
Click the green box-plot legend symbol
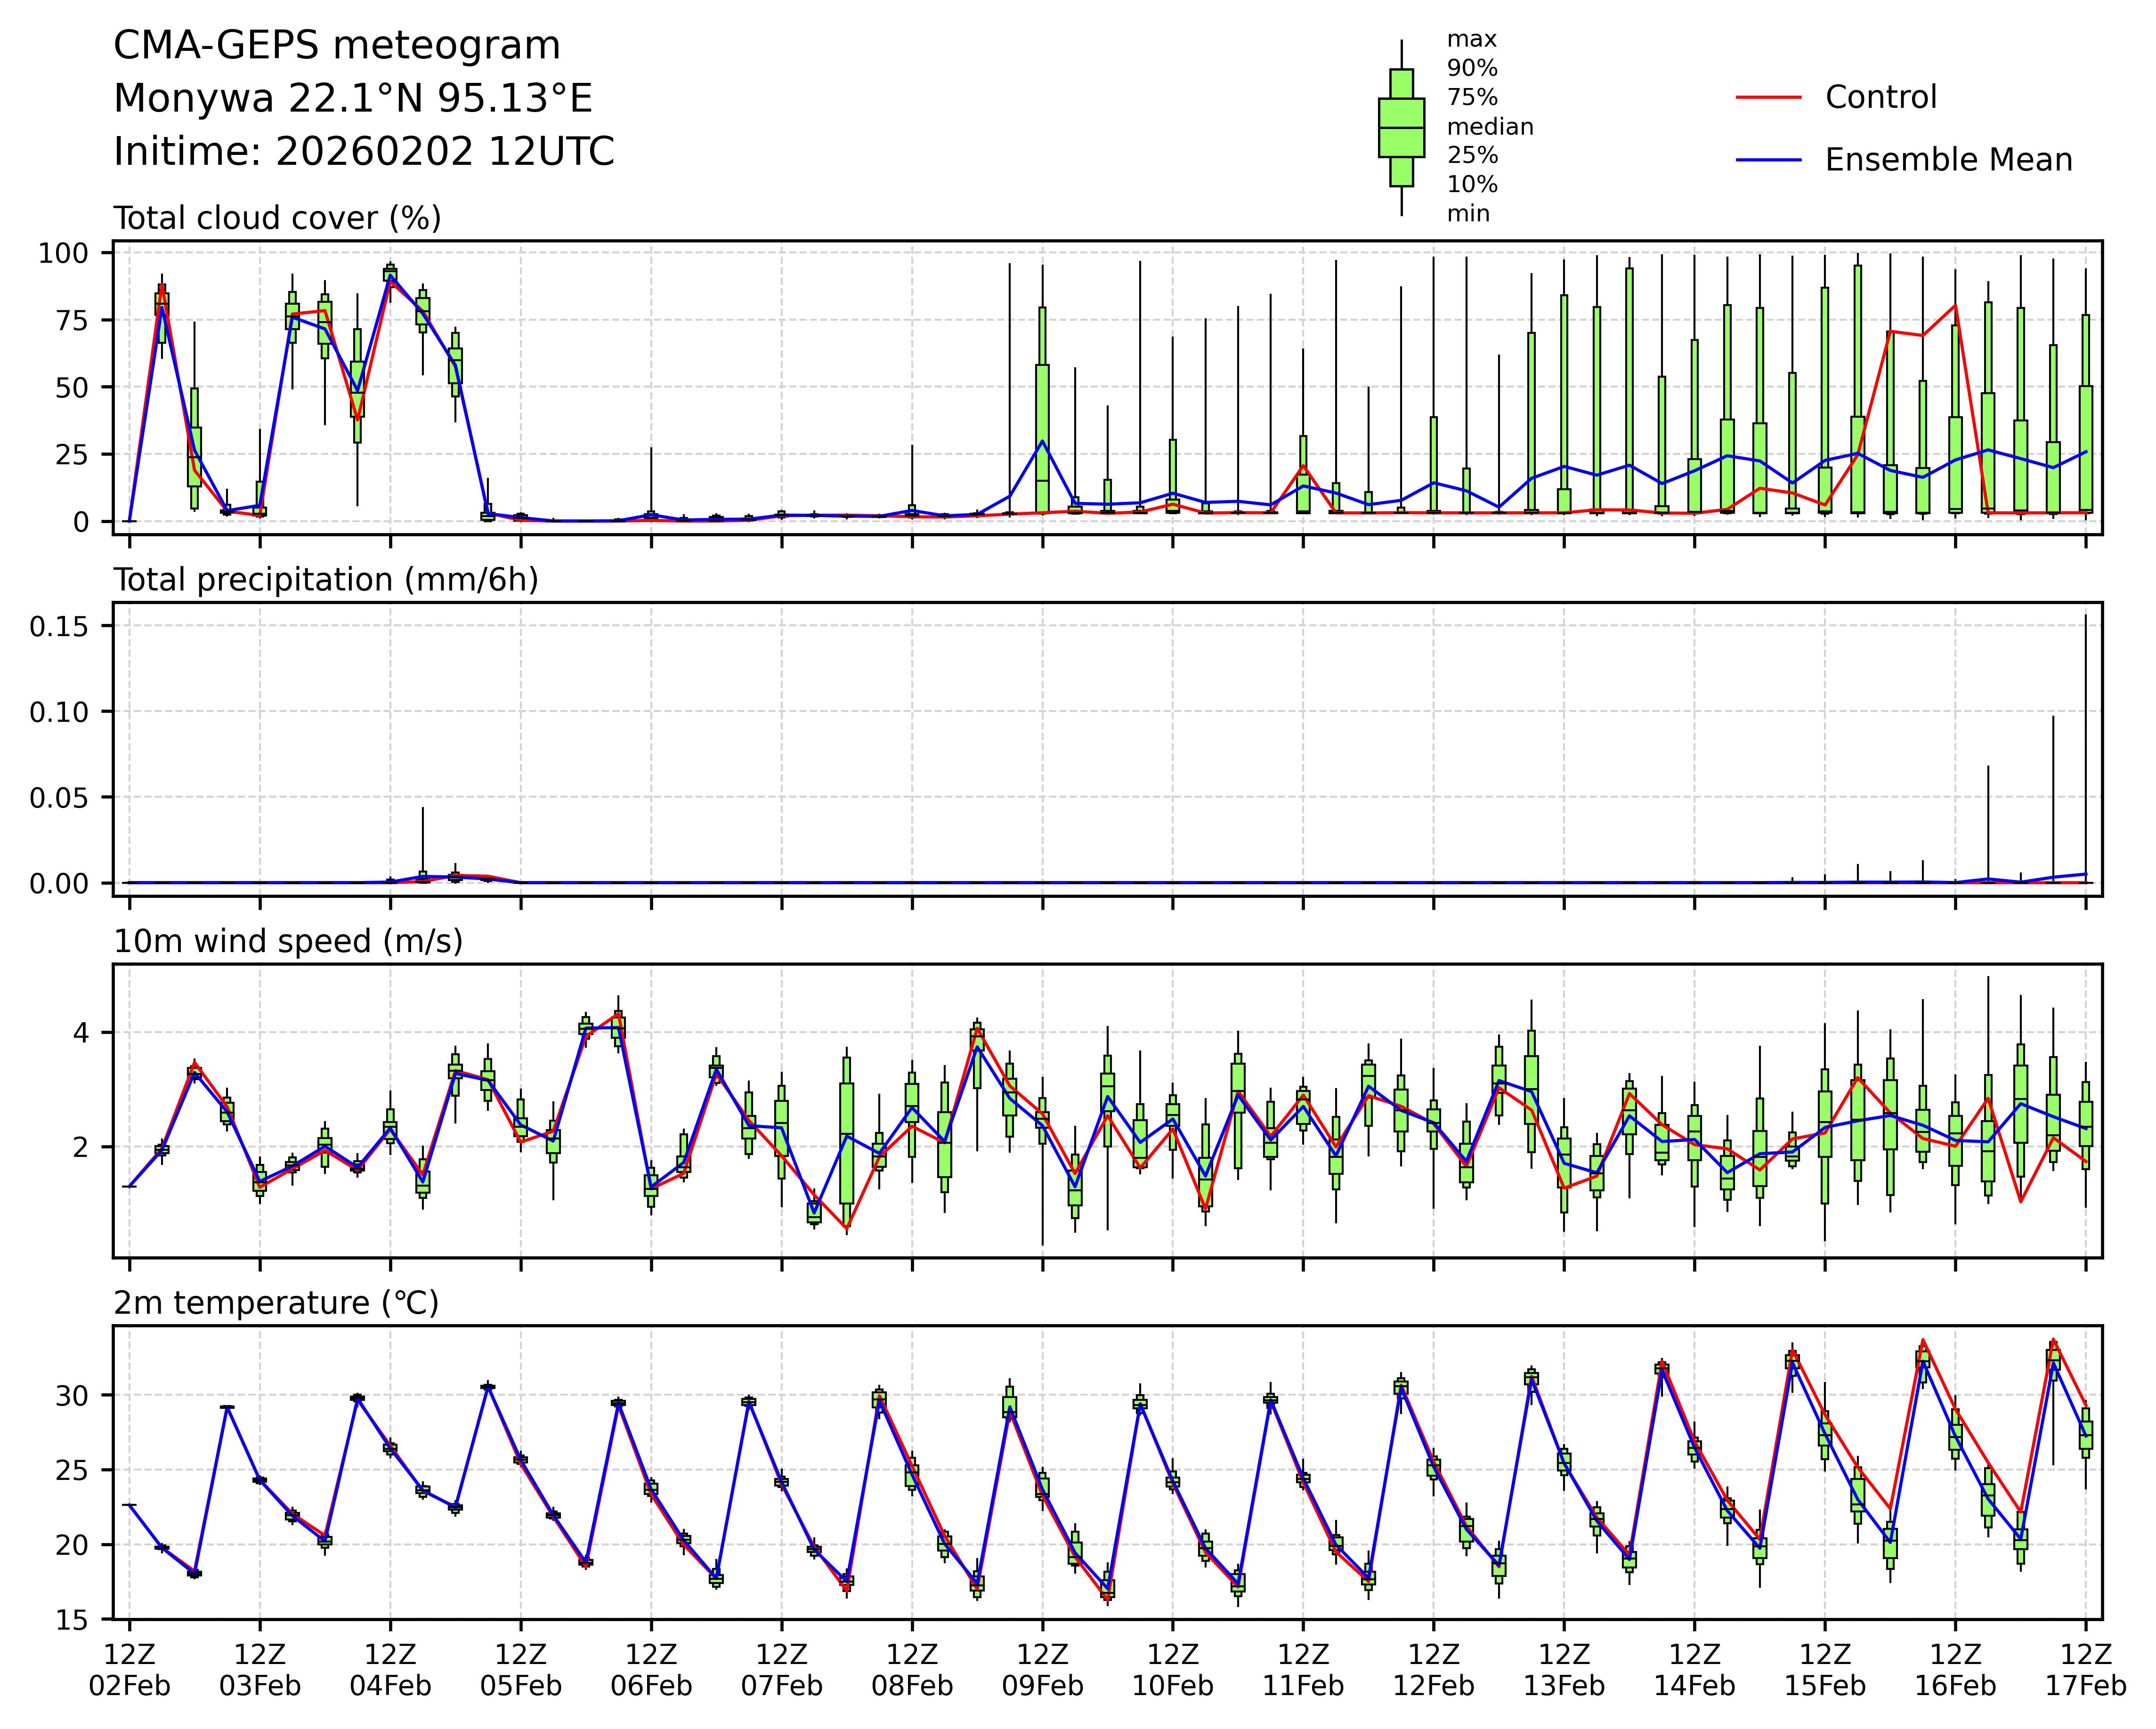tap(1401, 127)
